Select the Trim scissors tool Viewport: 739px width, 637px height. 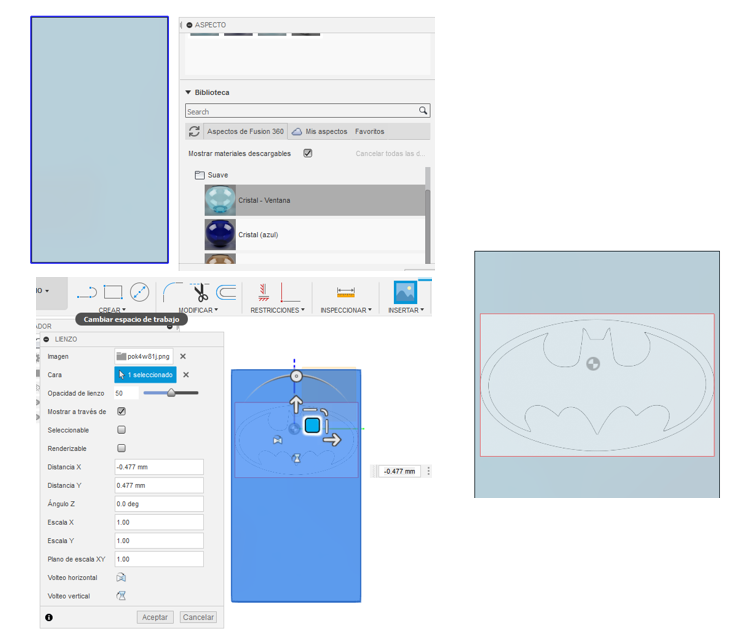200,293
